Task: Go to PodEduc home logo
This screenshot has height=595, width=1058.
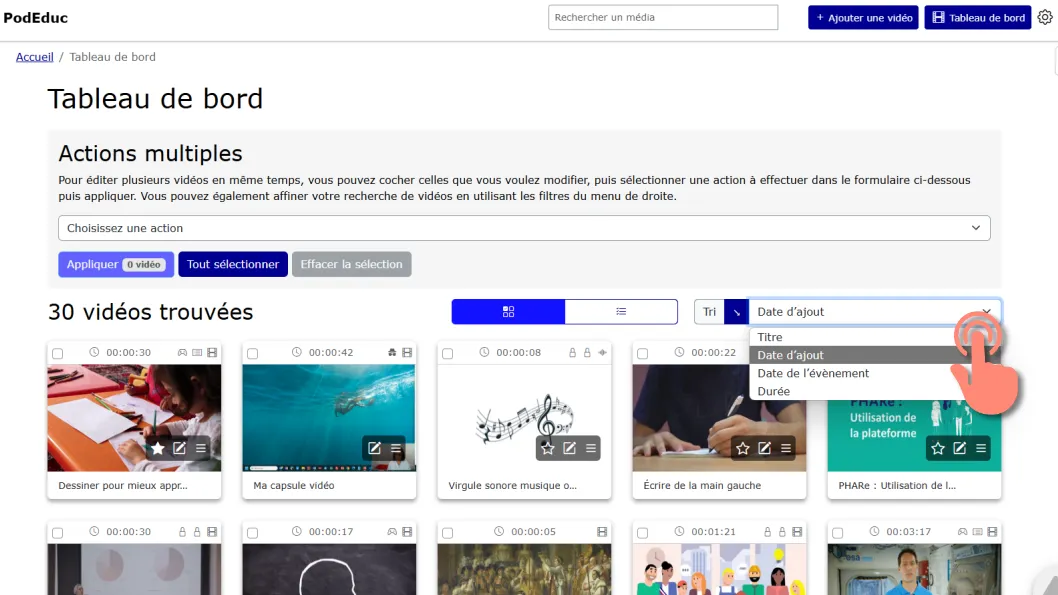Action: [x=35, y=18]
